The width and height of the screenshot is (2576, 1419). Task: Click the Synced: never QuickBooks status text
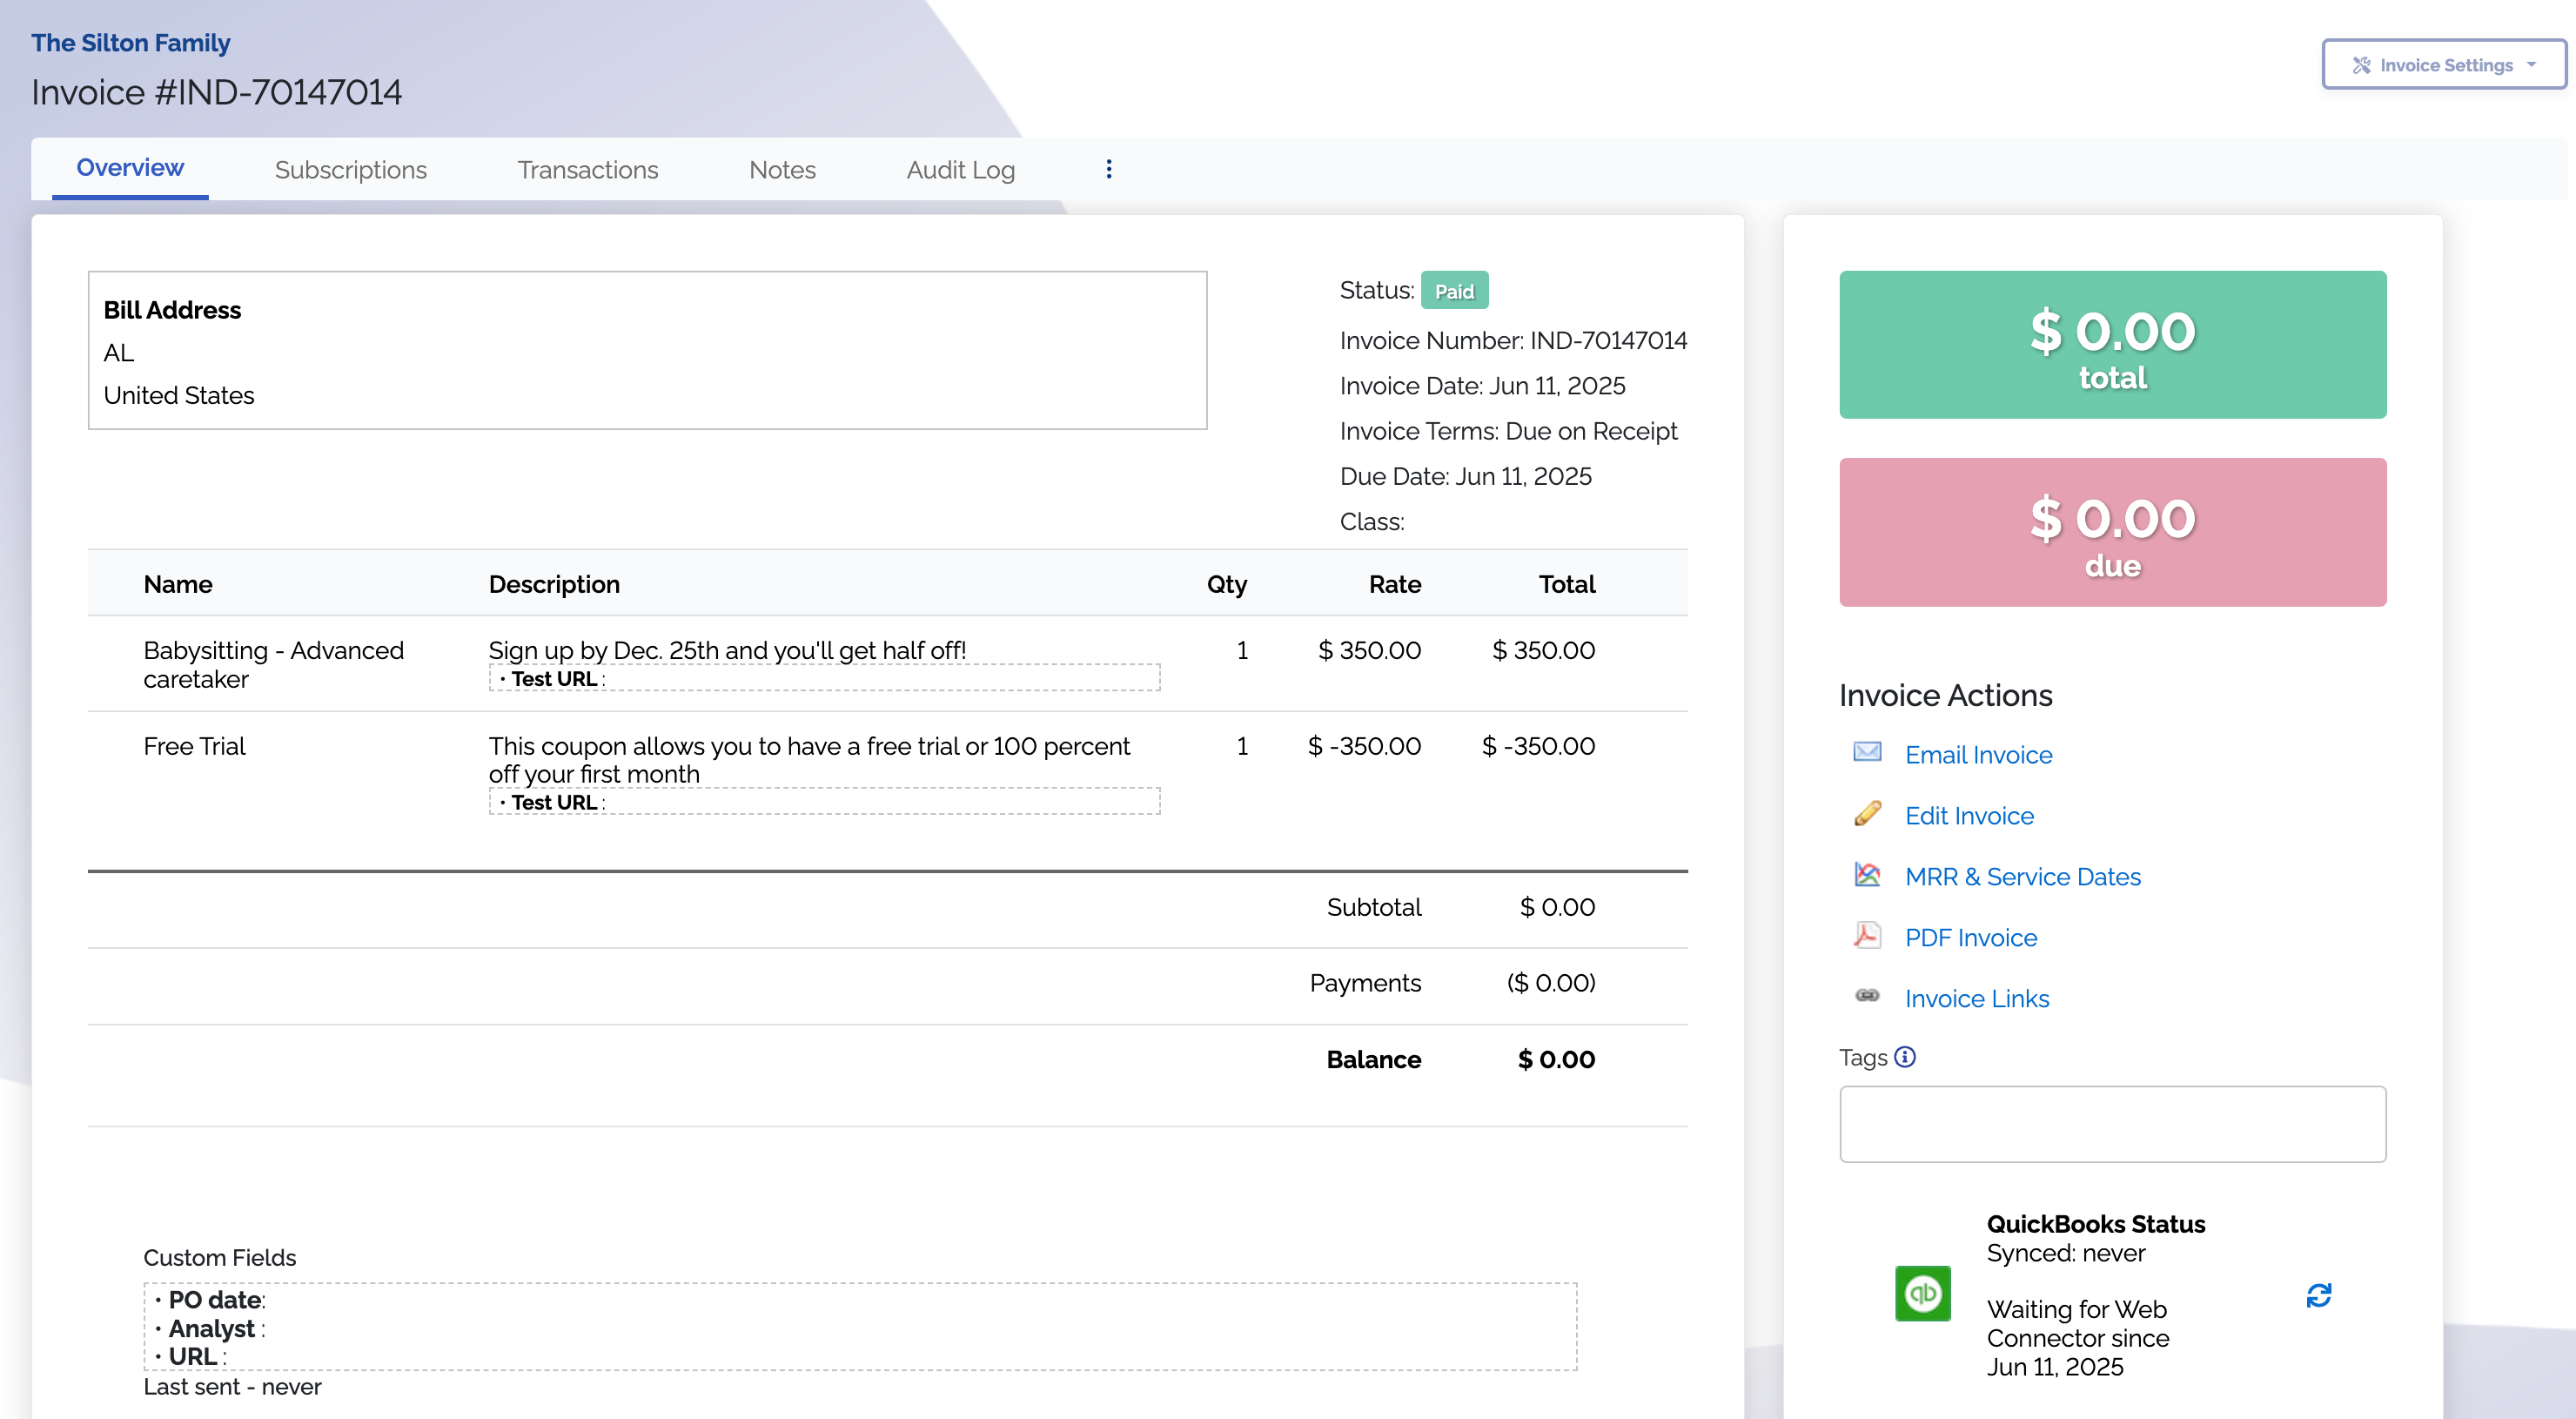pyautogui.click(x=2065, y=1253)
